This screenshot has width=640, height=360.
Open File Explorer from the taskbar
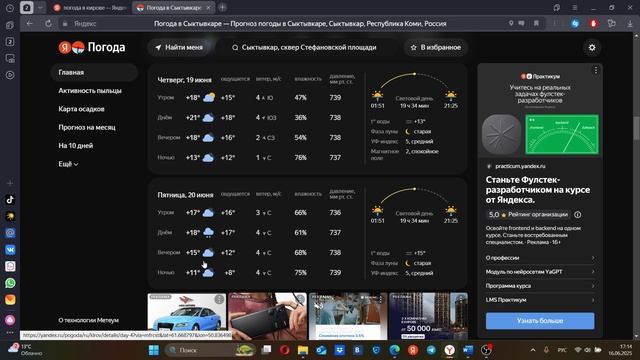click(303, 350)
